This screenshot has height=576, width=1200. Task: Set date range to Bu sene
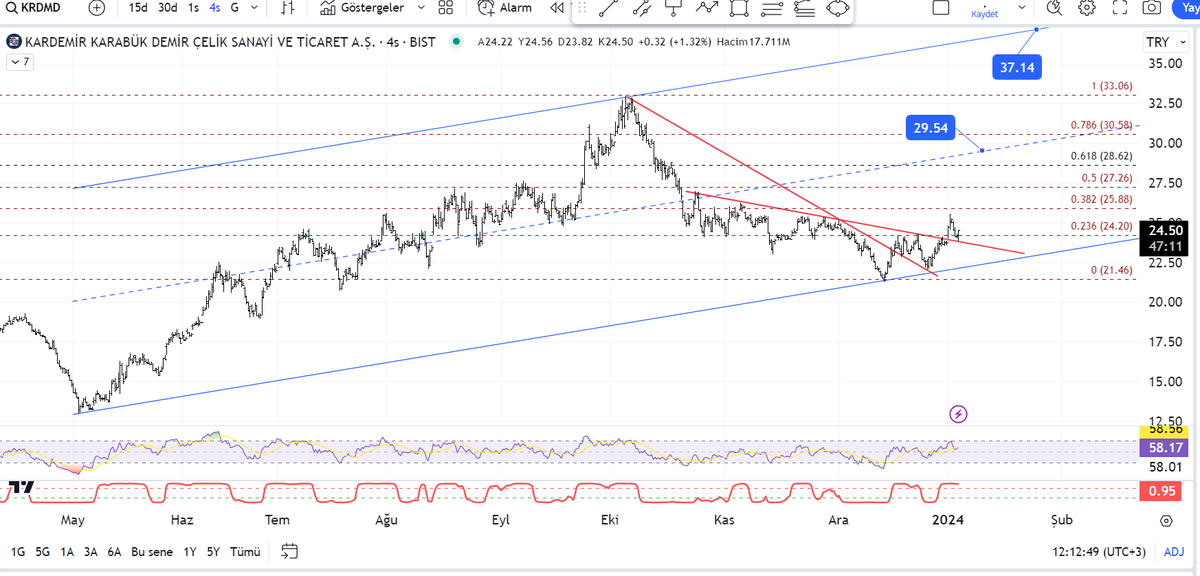(152, 552)
